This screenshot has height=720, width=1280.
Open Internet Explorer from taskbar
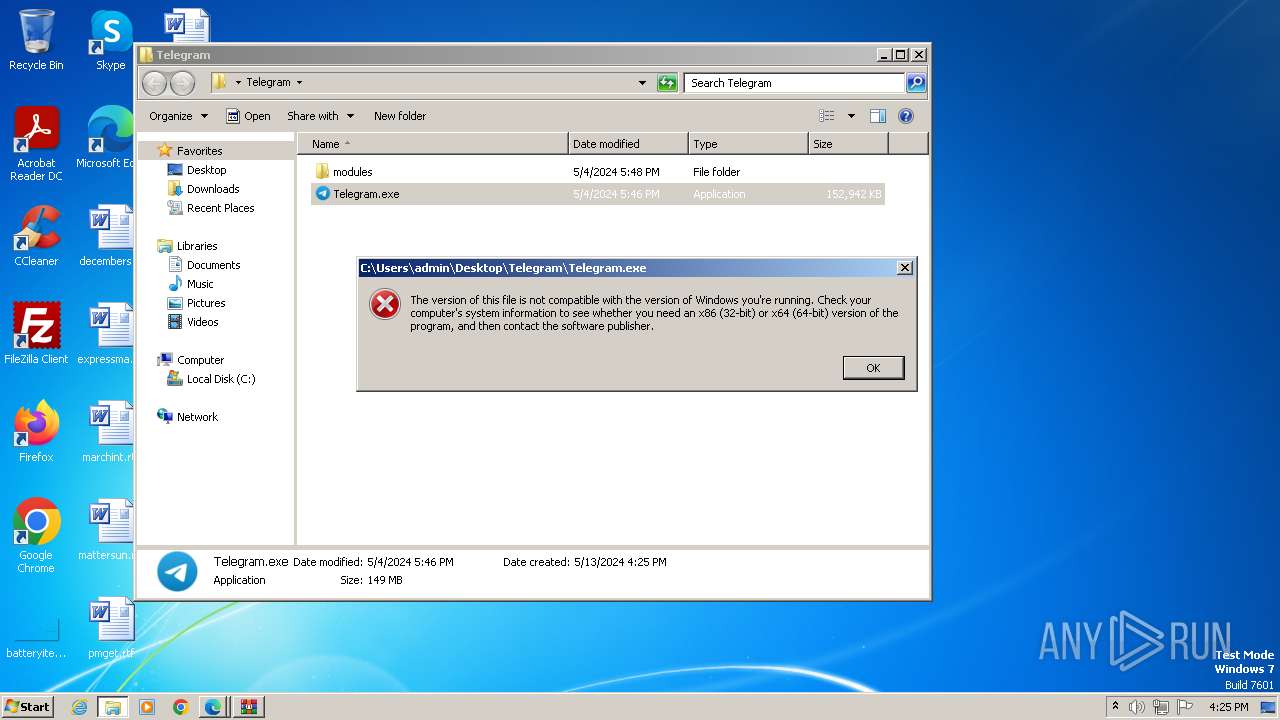tap(79, 707)
